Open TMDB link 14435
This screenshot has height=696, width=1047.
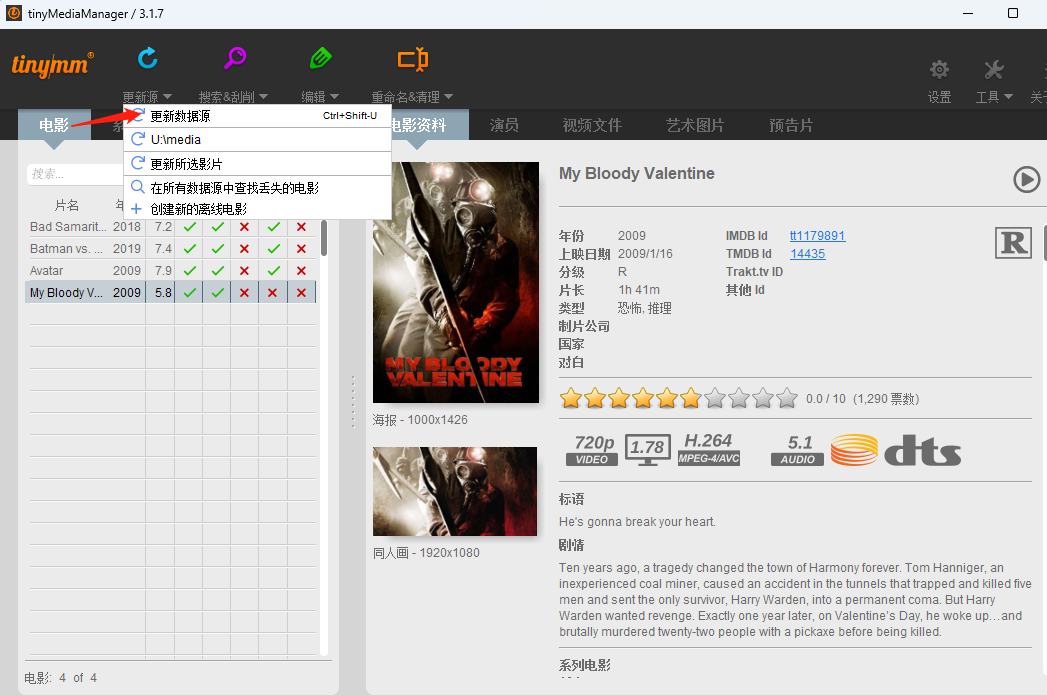pos(807,254)
